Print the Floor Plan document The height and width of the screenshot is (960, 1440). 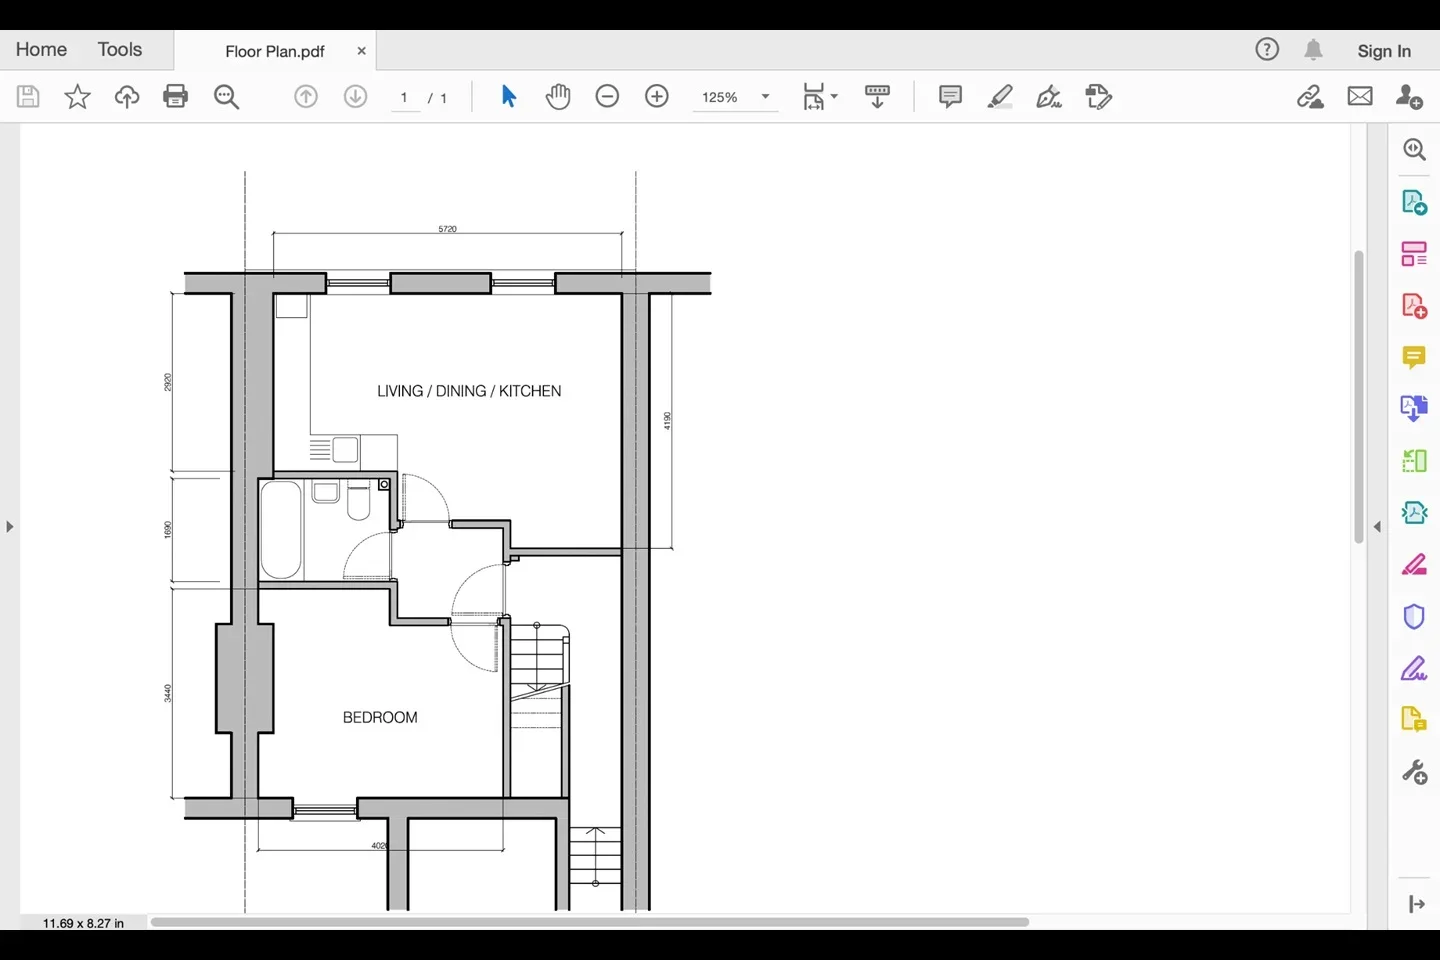coord(175,96)
